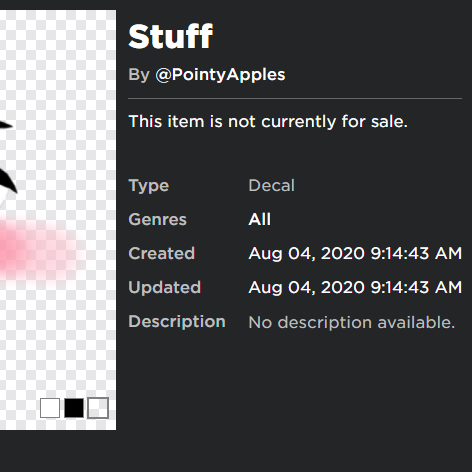Click the Decal type value
The image size is (472, 472).
point(272,186)
